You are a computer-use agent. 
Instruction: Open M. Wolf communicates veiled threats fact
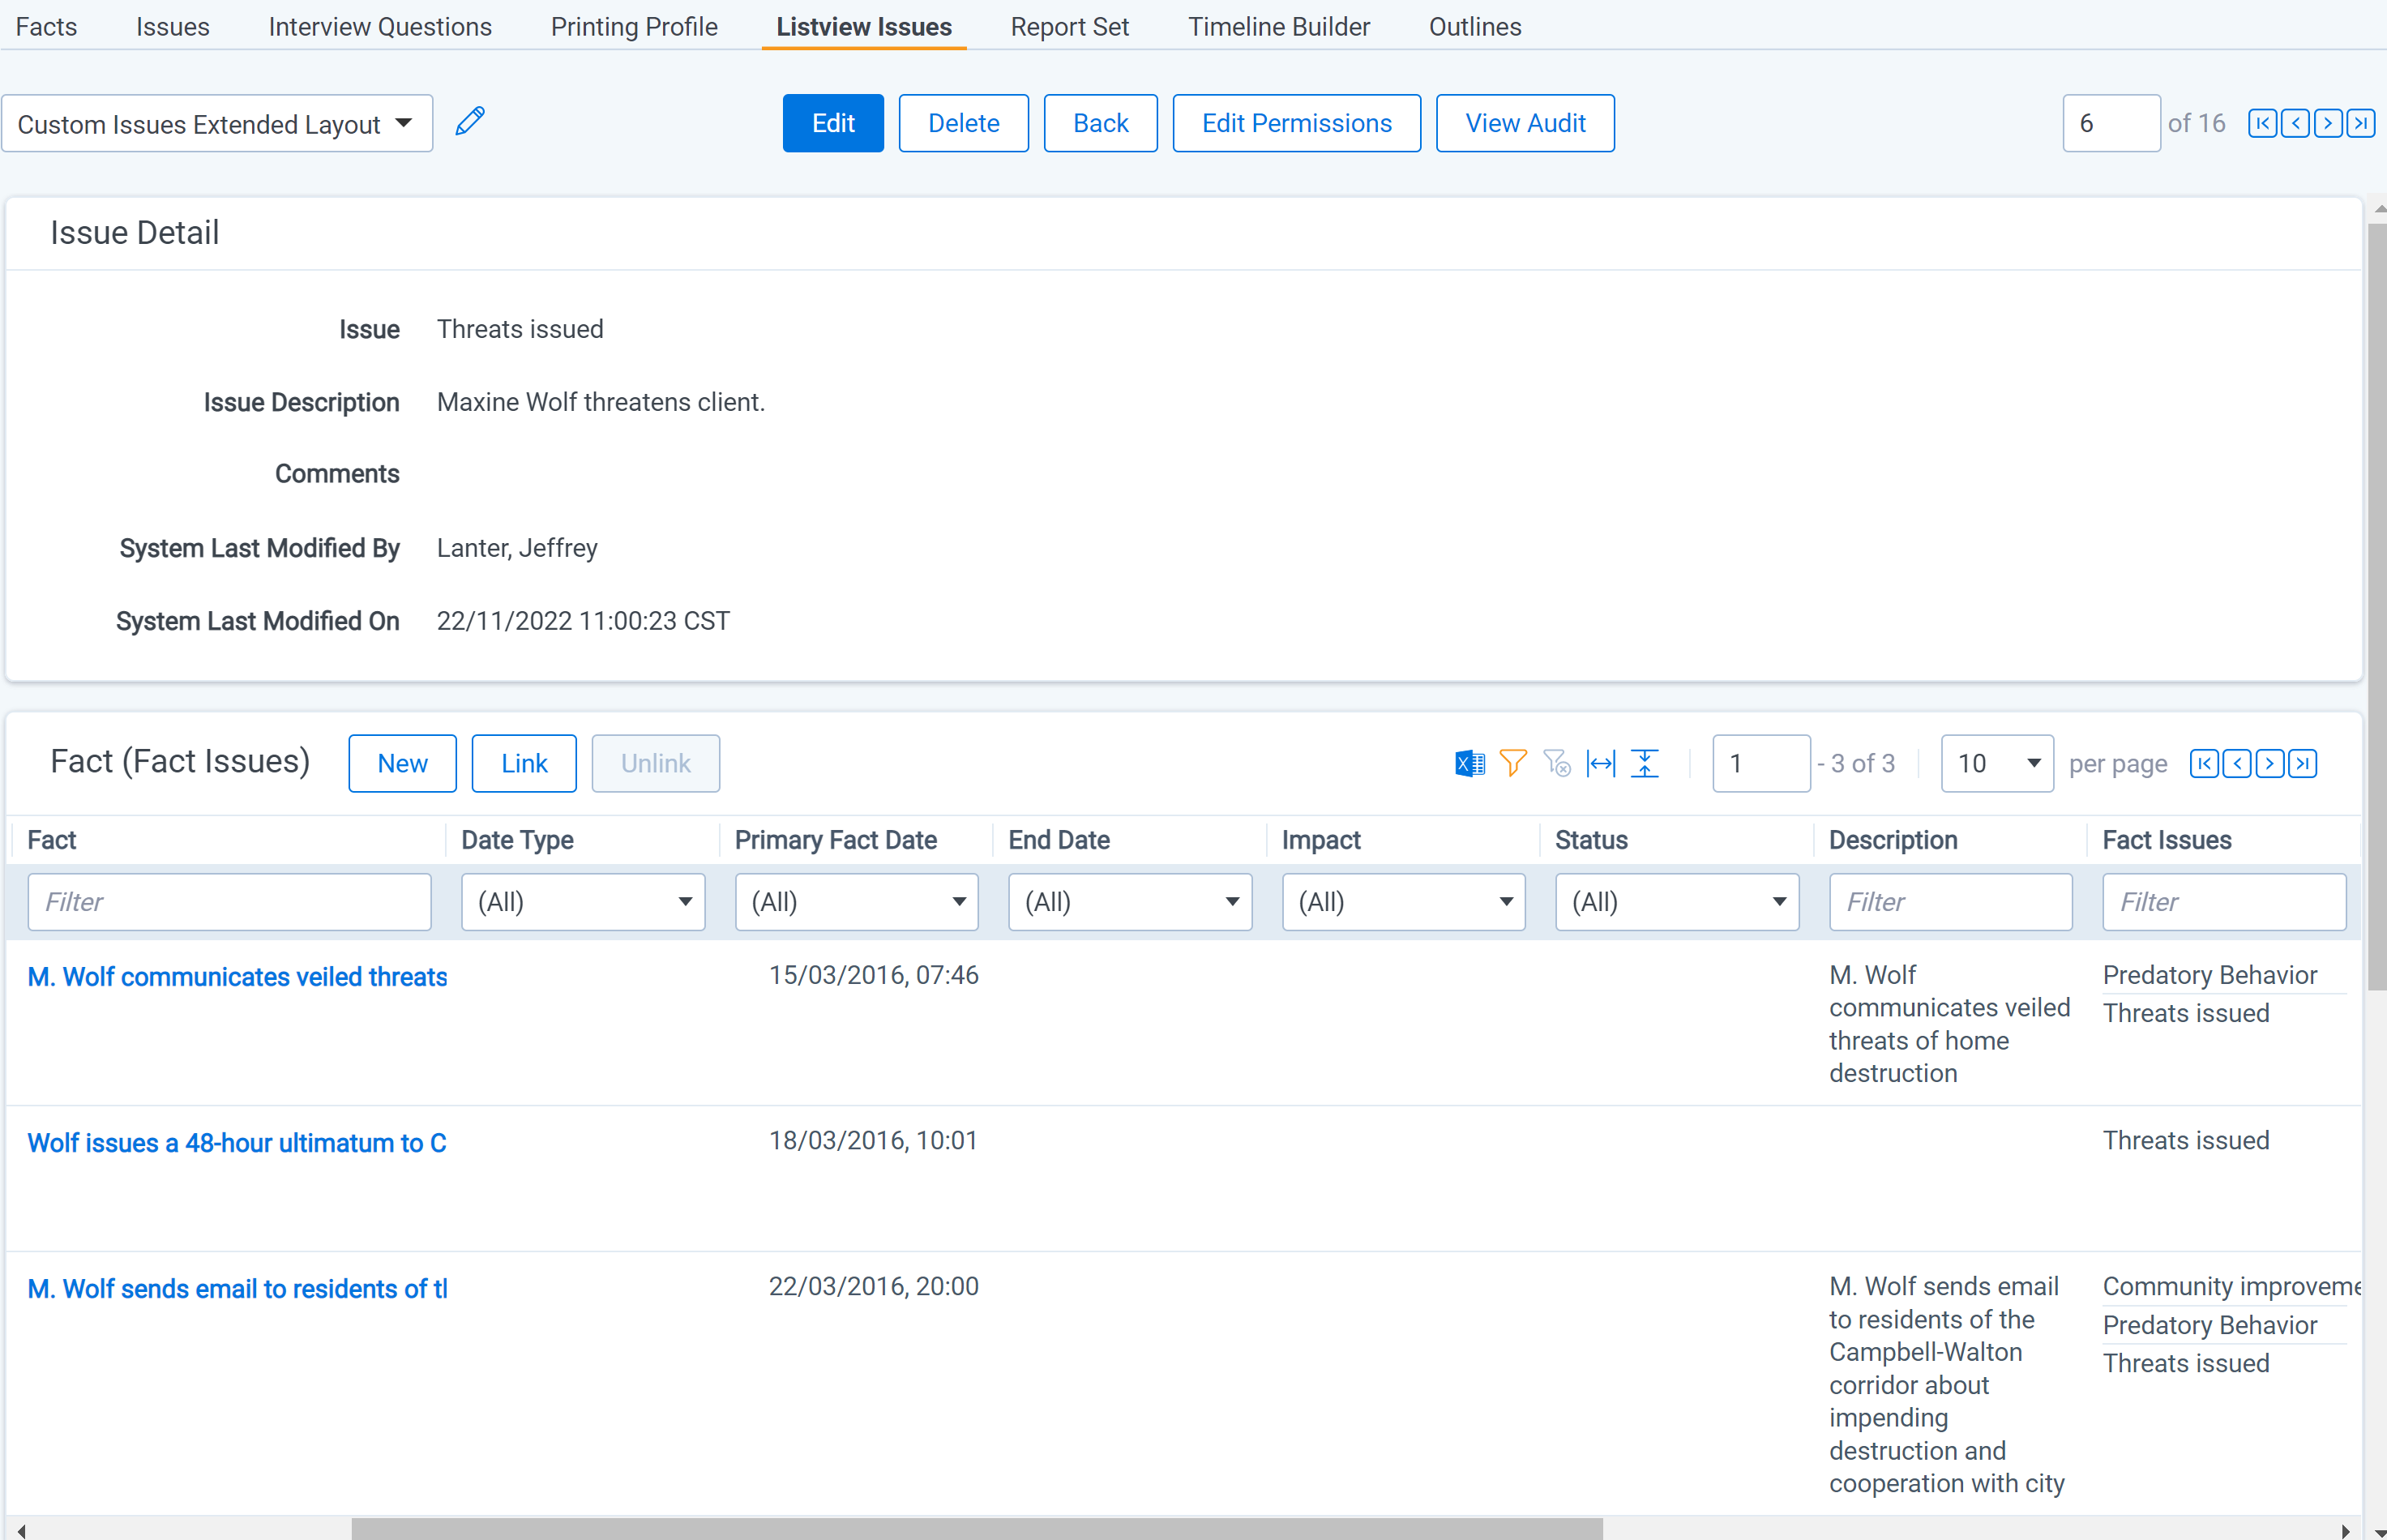[x=237, y=977]
